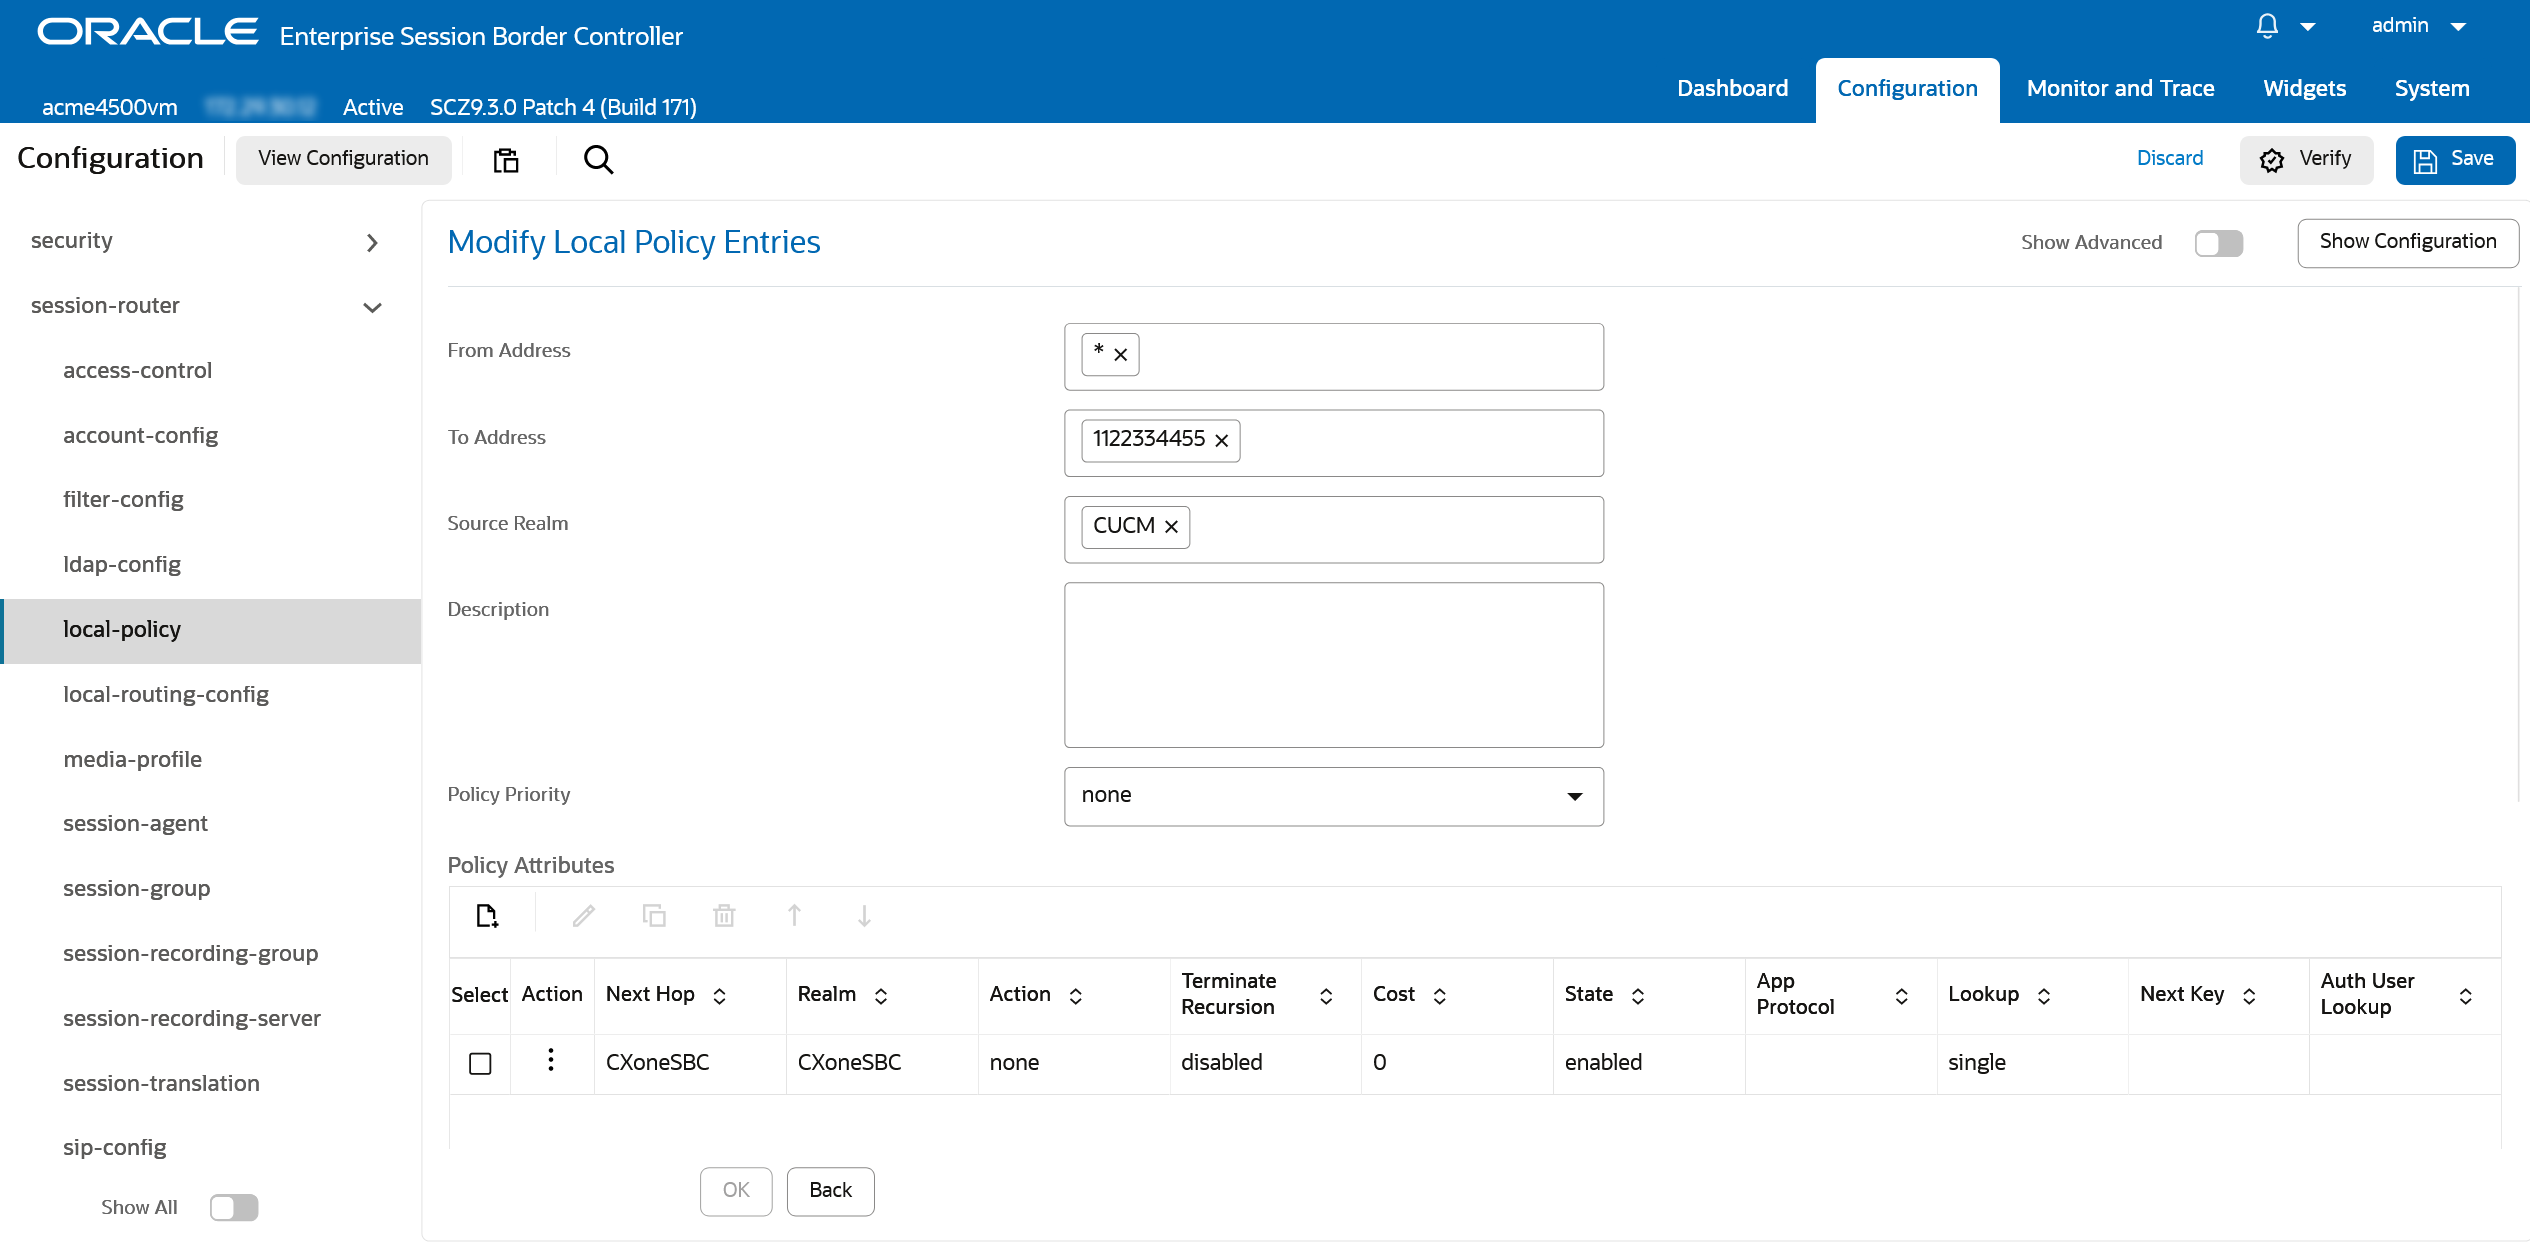The image size is (2530, 1247).
Task: Click the View Configuration button
Action: (x=343, y=159)
